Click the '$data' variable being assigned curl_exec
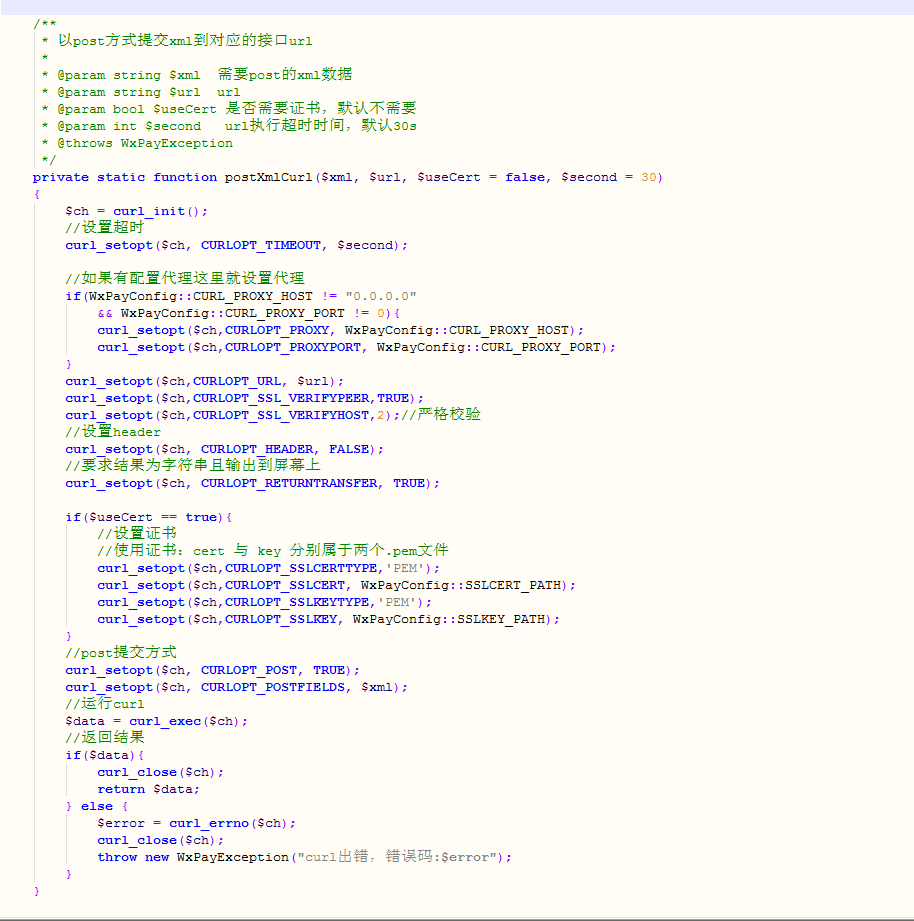This screenshot has height=921, width=914. (85, 721)
